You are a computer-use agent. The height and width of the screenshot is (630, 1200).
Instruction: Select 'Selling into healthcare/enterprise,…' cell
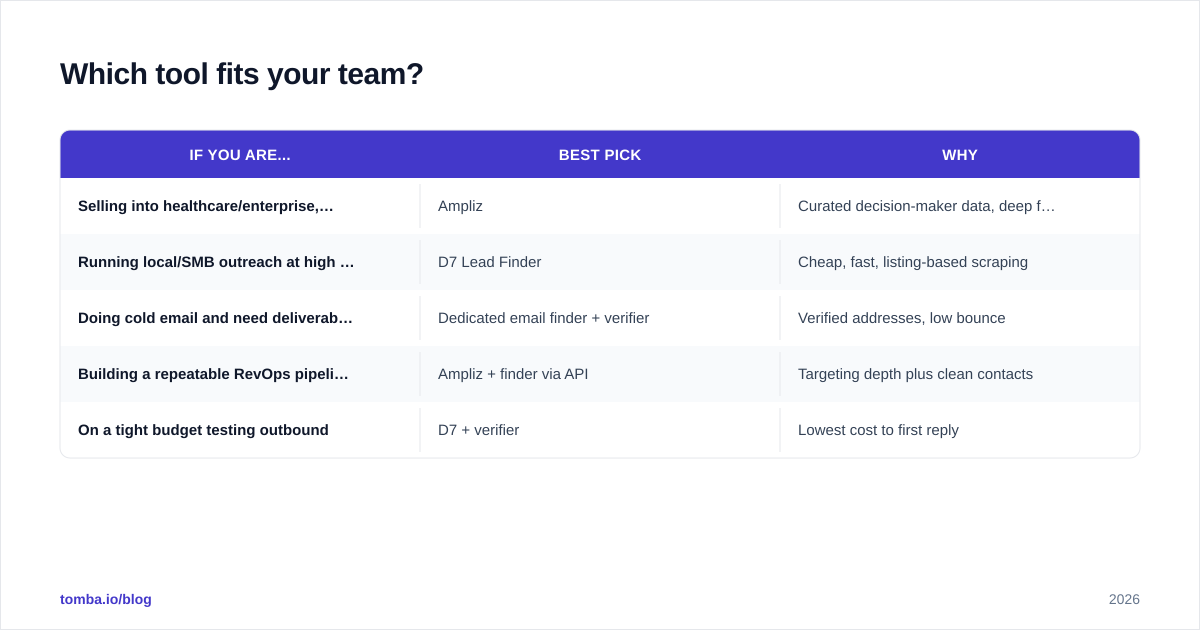[x=240, y=206]
